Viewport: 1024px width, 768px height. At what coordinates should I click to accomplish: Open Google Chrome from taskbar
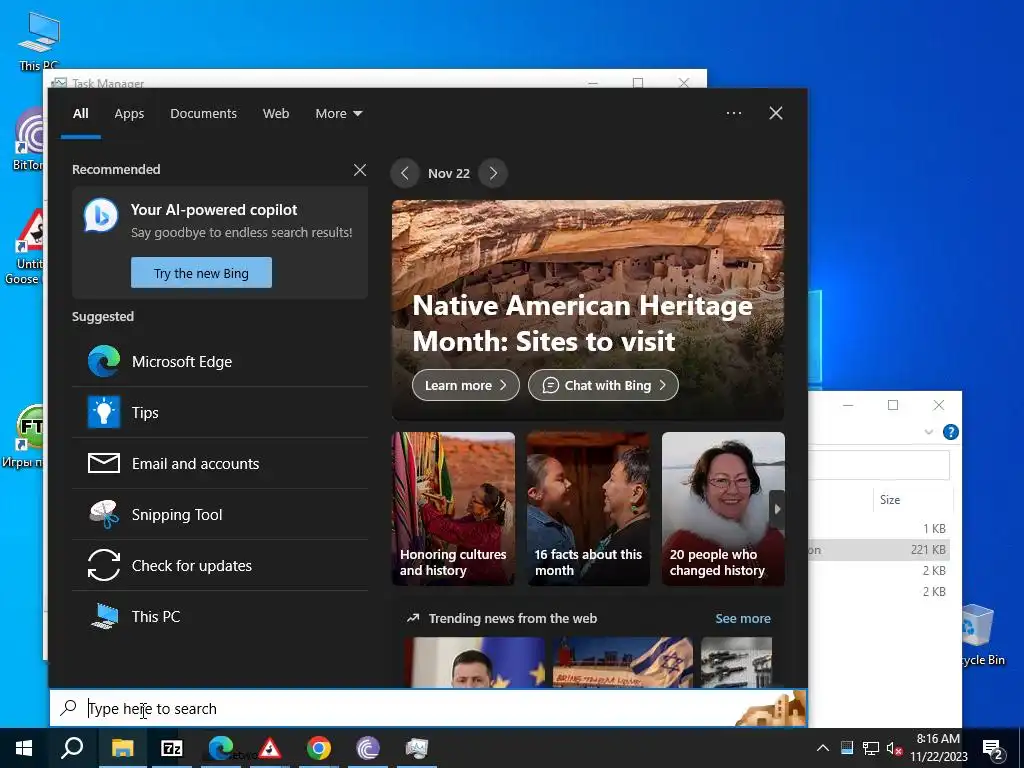point(319,748)
